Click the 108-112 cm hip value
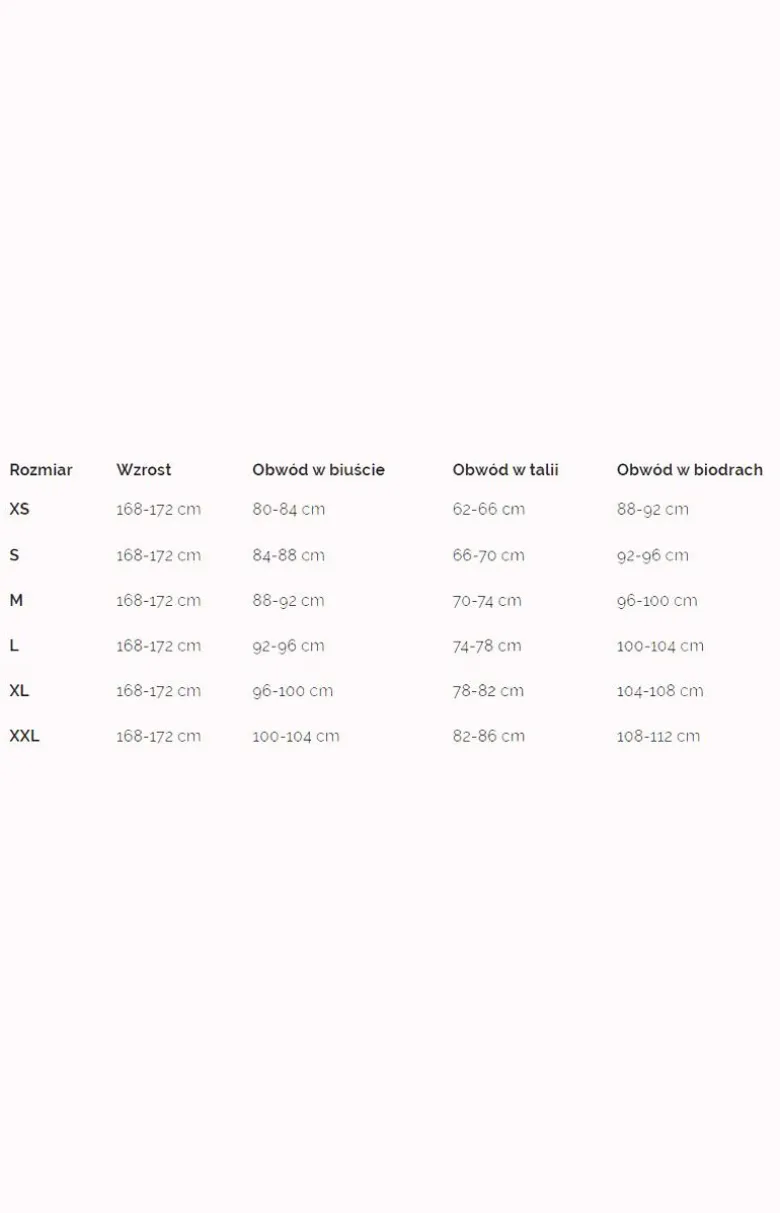780x1213 pixels. coord(658,736)
